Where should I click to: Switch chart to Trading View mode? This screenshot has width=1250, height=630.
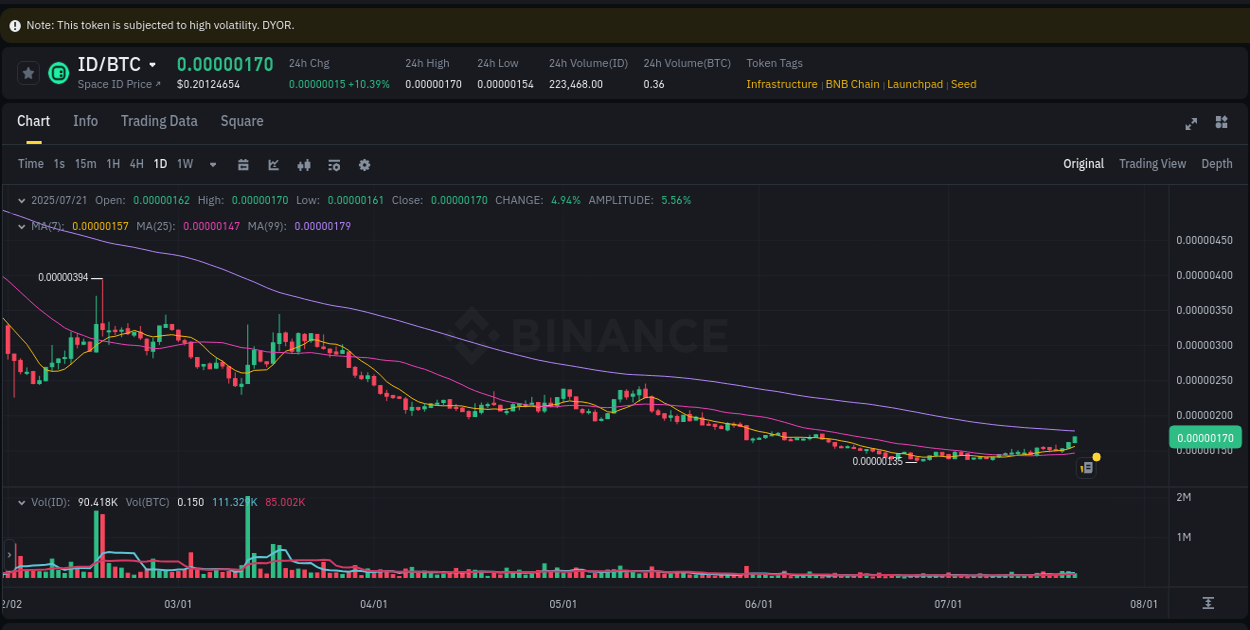point(1152,163)
